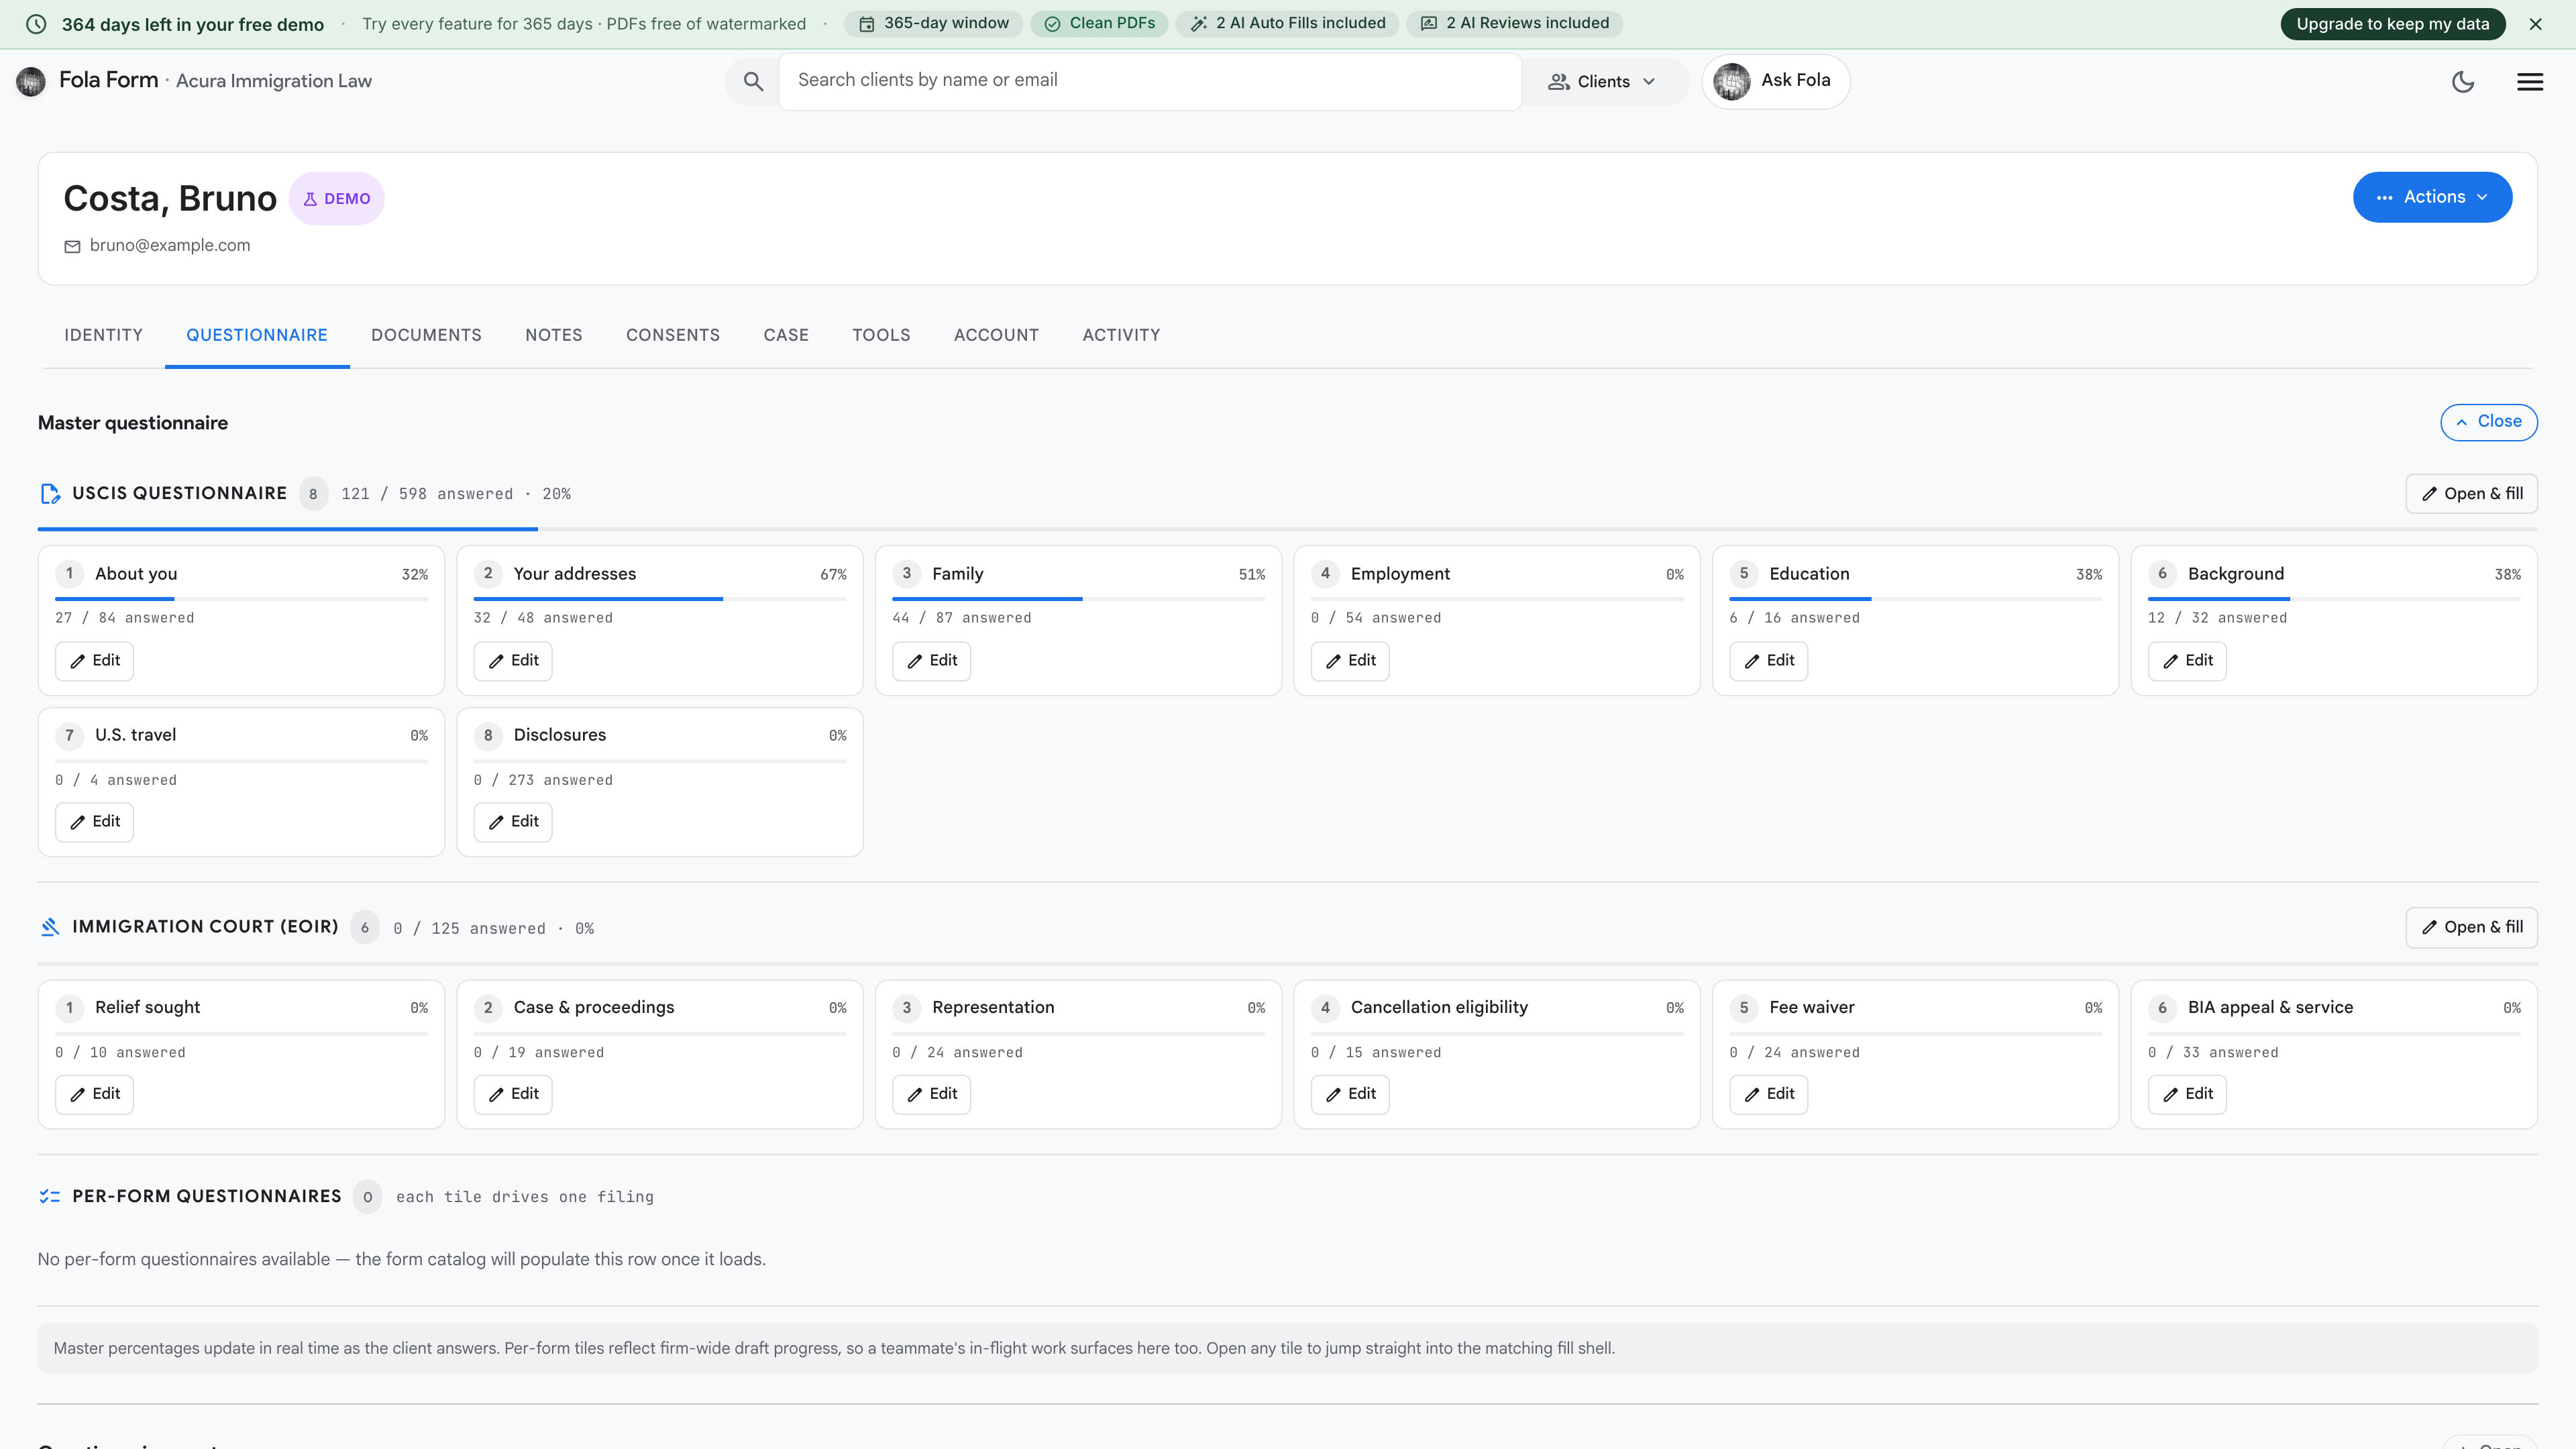The height and width of the screenshot is (1449, 2576).
Task: Click the 2 AI Reviews included chip
Action: pos(1514,23)
